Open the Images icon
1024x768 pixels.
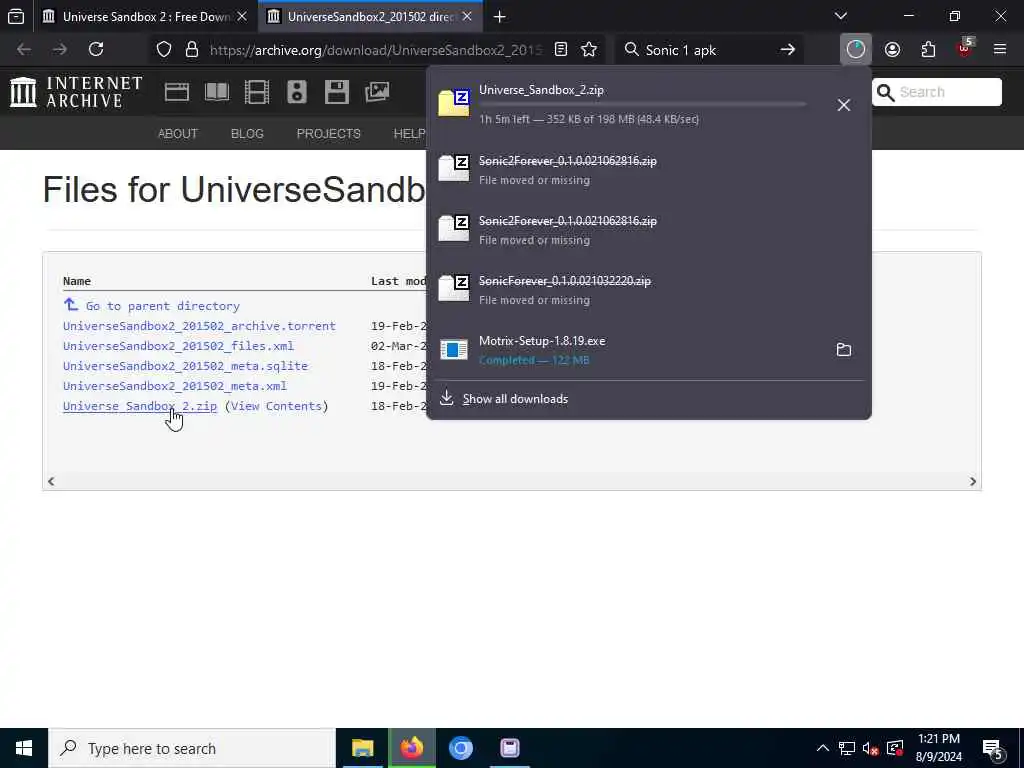(x=377, y=92)
